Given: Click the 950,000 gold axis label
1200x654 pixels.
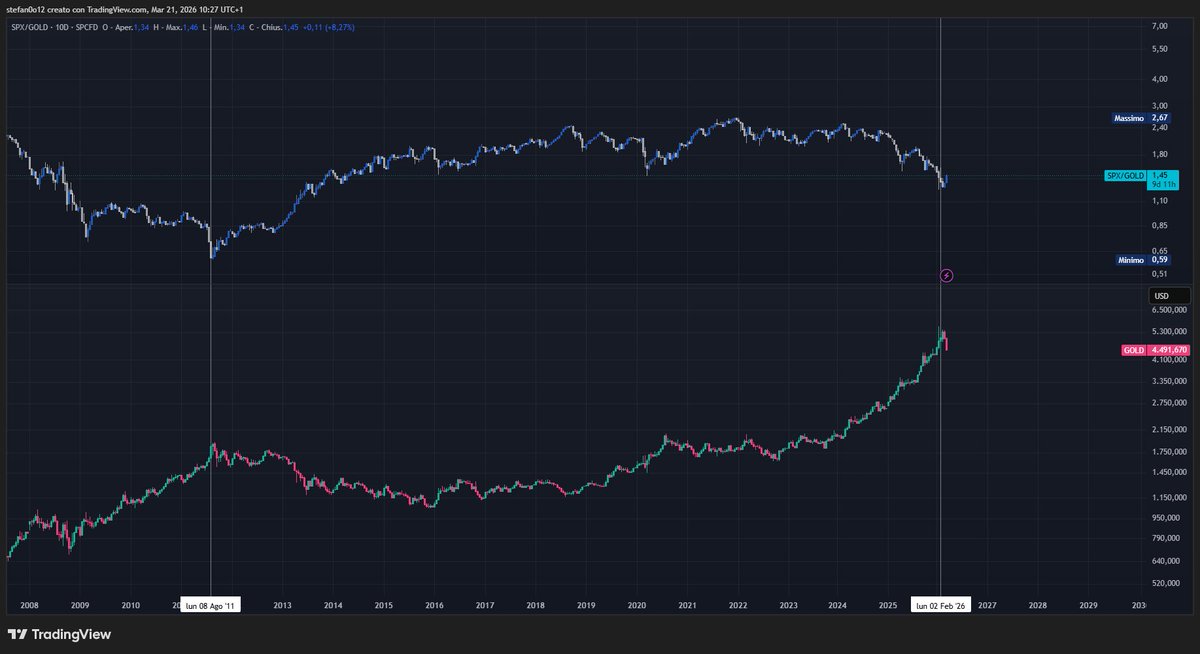Looking at the screenshot, I should [x=1165, y=517].
